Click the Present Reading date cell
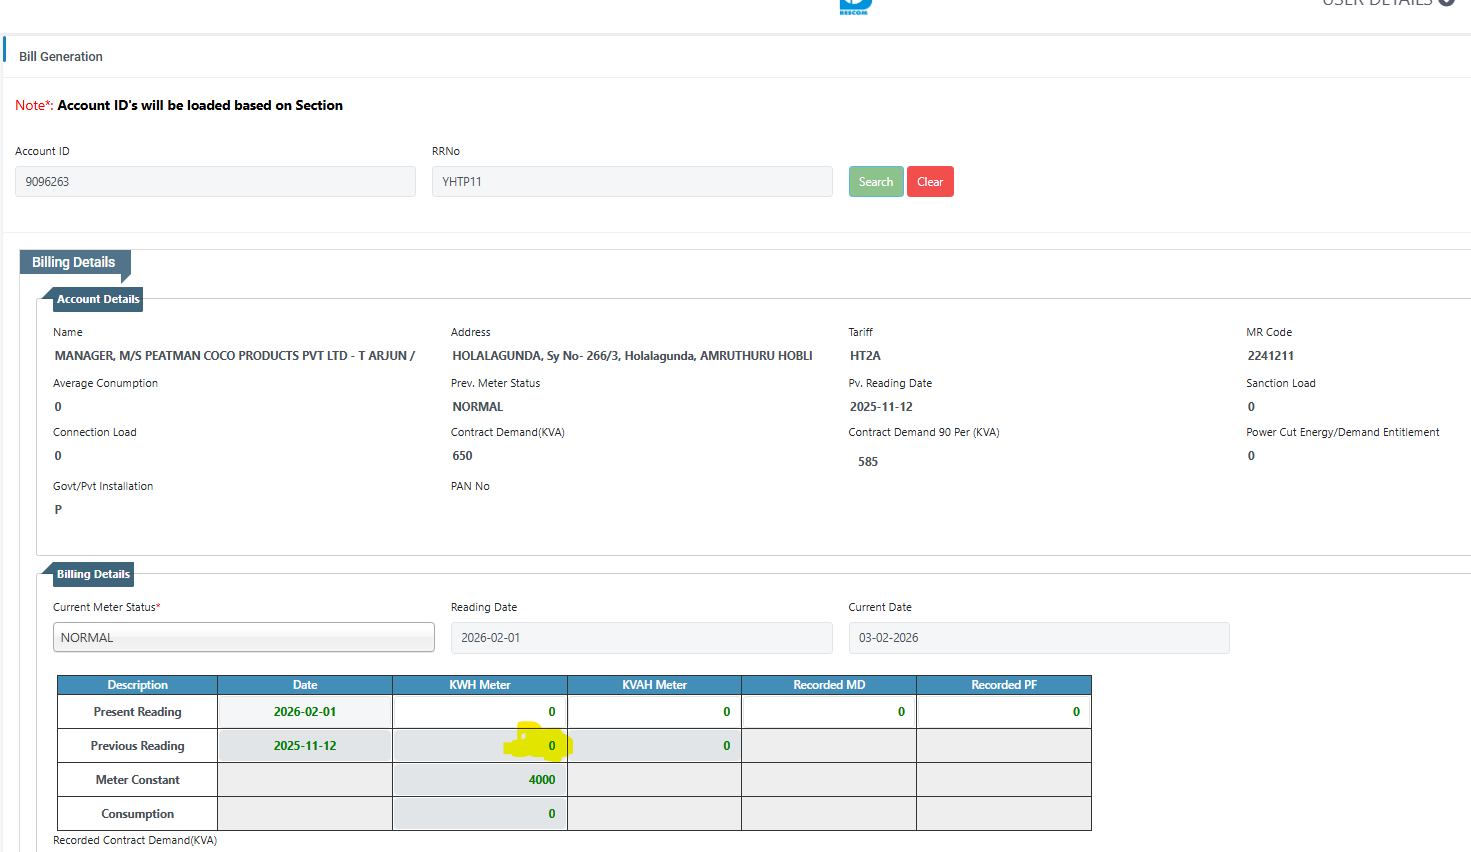 [305, 712]
